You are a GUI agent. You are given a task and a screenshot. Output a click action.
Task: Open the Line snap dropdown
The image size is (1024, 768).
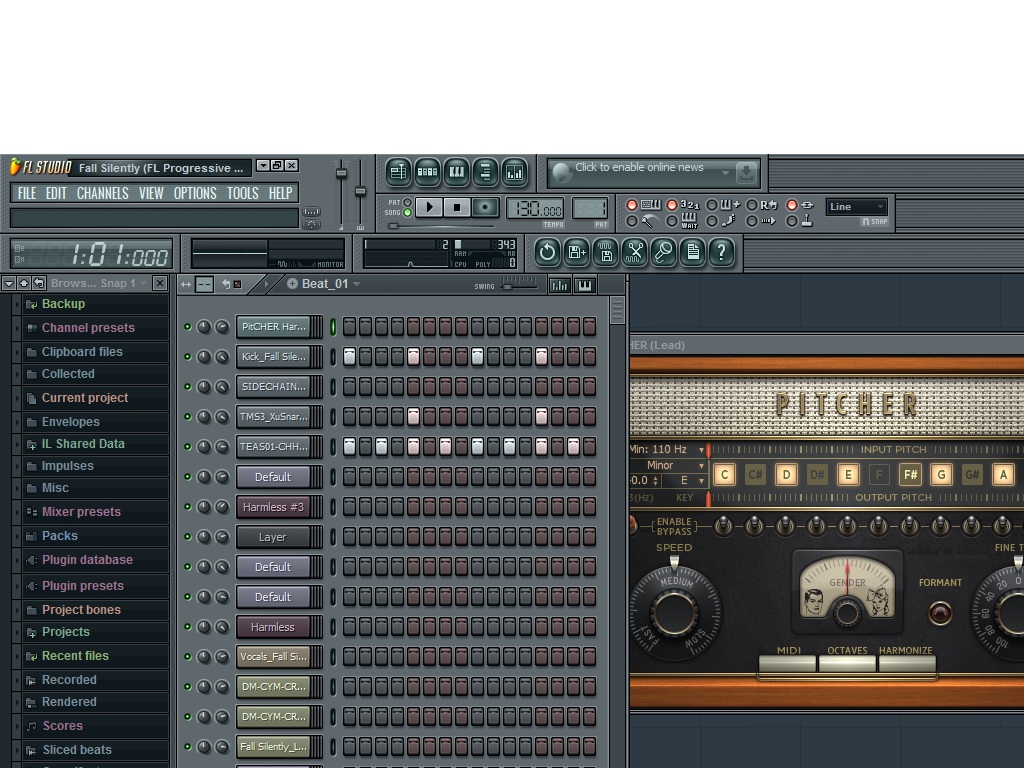click(857, 207)
